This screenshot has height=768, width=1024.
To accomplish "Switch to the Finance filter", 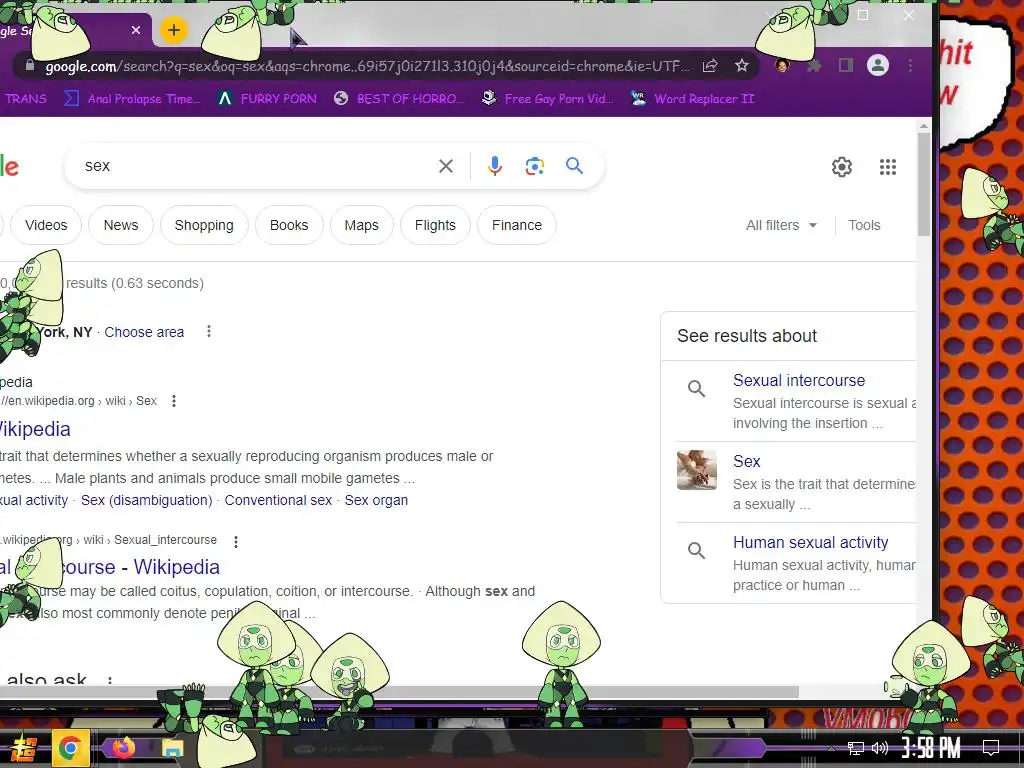I will pyautogui.click(x=517, y=225).
